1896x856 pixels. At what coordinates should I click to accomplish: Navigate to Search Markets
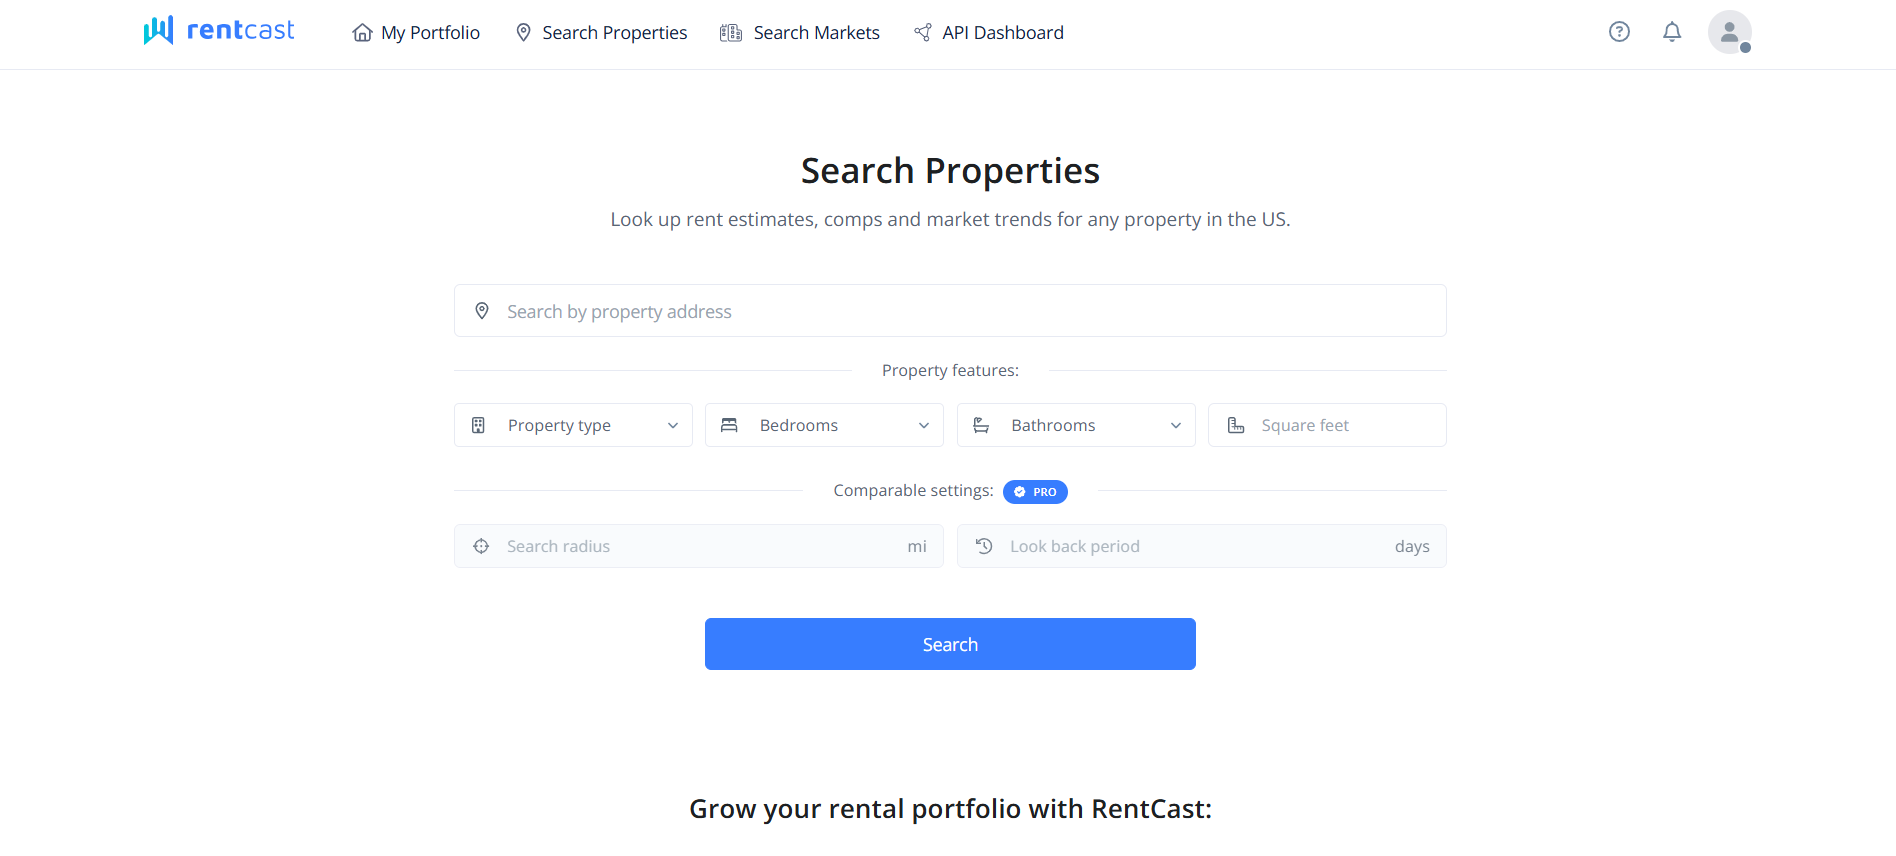799,32
